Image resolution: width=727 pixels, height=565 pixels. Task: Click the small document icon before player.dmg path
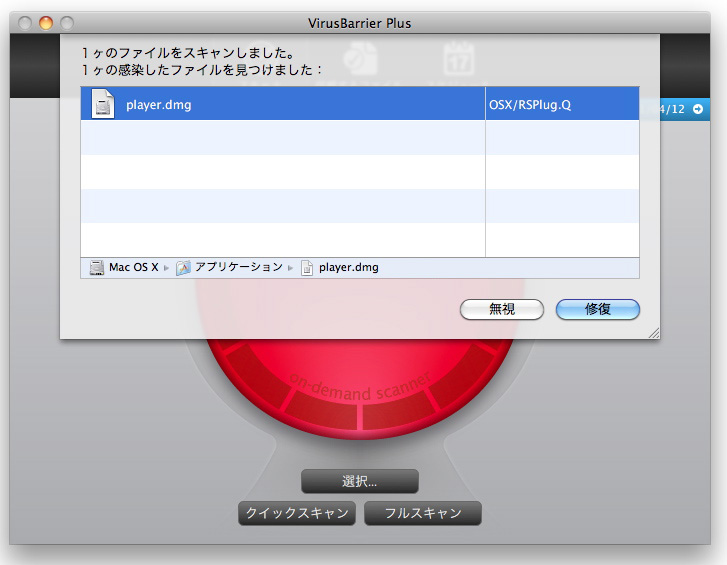(307, 267)
